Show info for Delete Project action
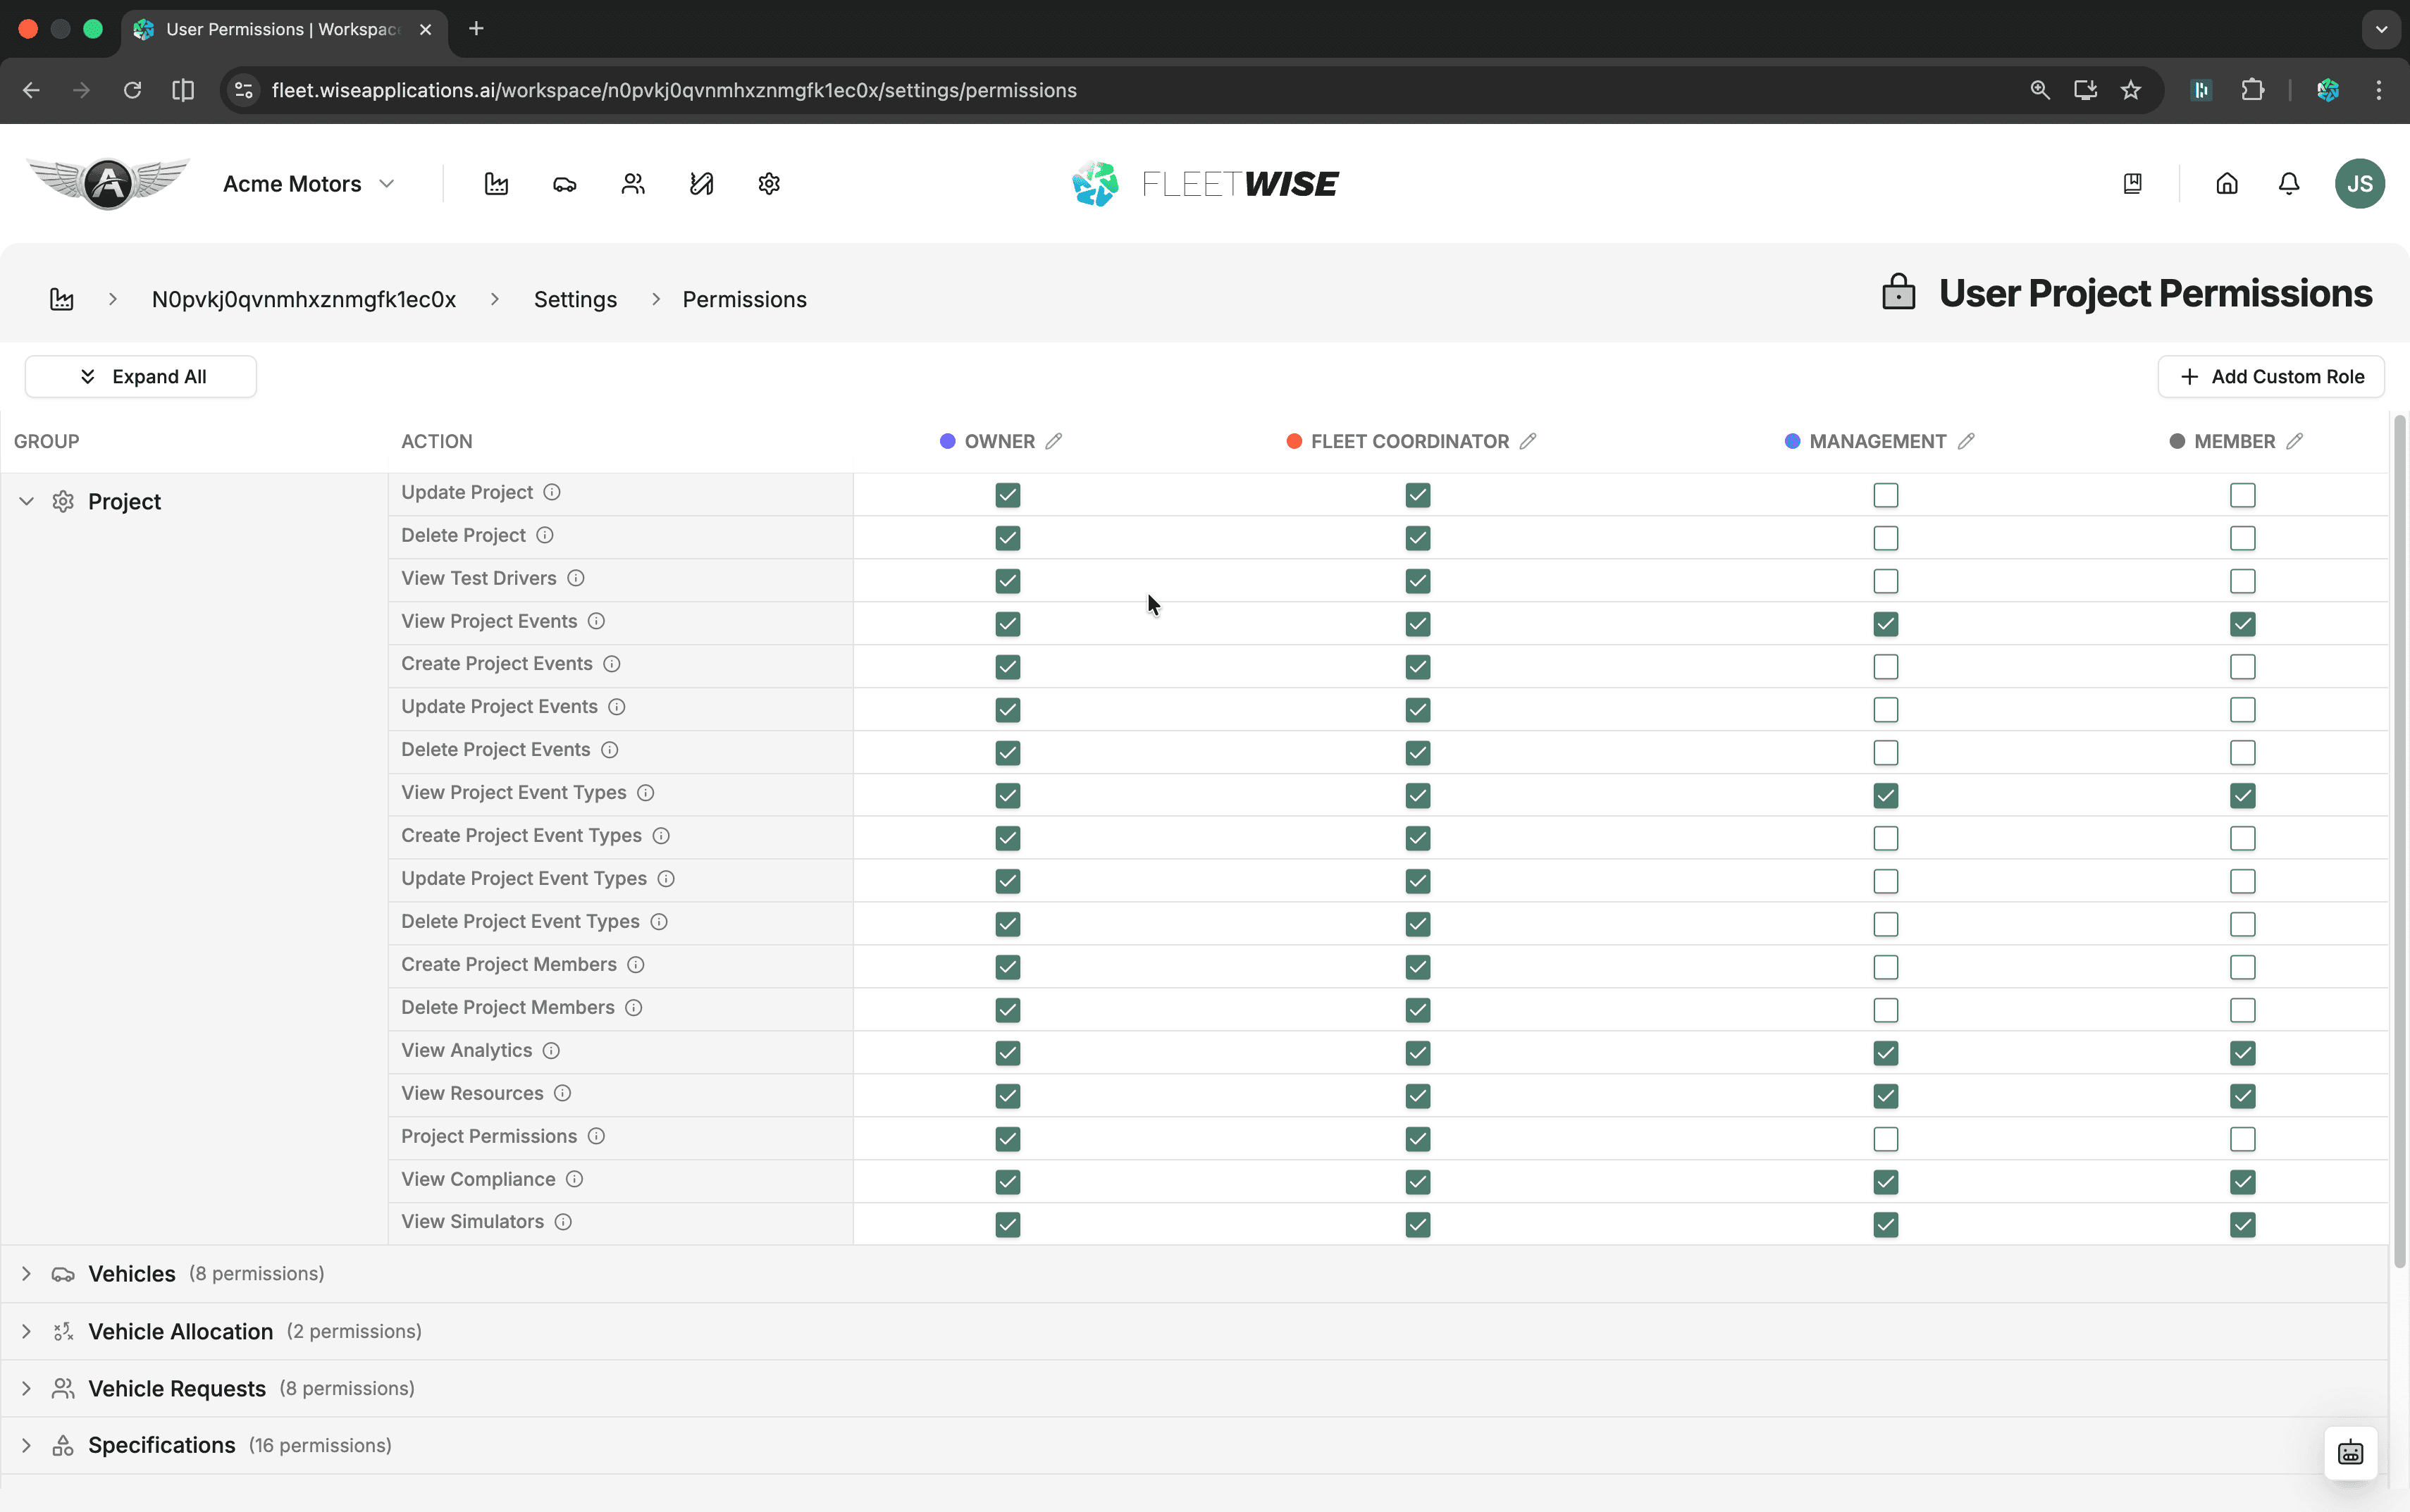Viewport: 2410px width, 1512px height. pyautogui.click(x=545, y=535)
